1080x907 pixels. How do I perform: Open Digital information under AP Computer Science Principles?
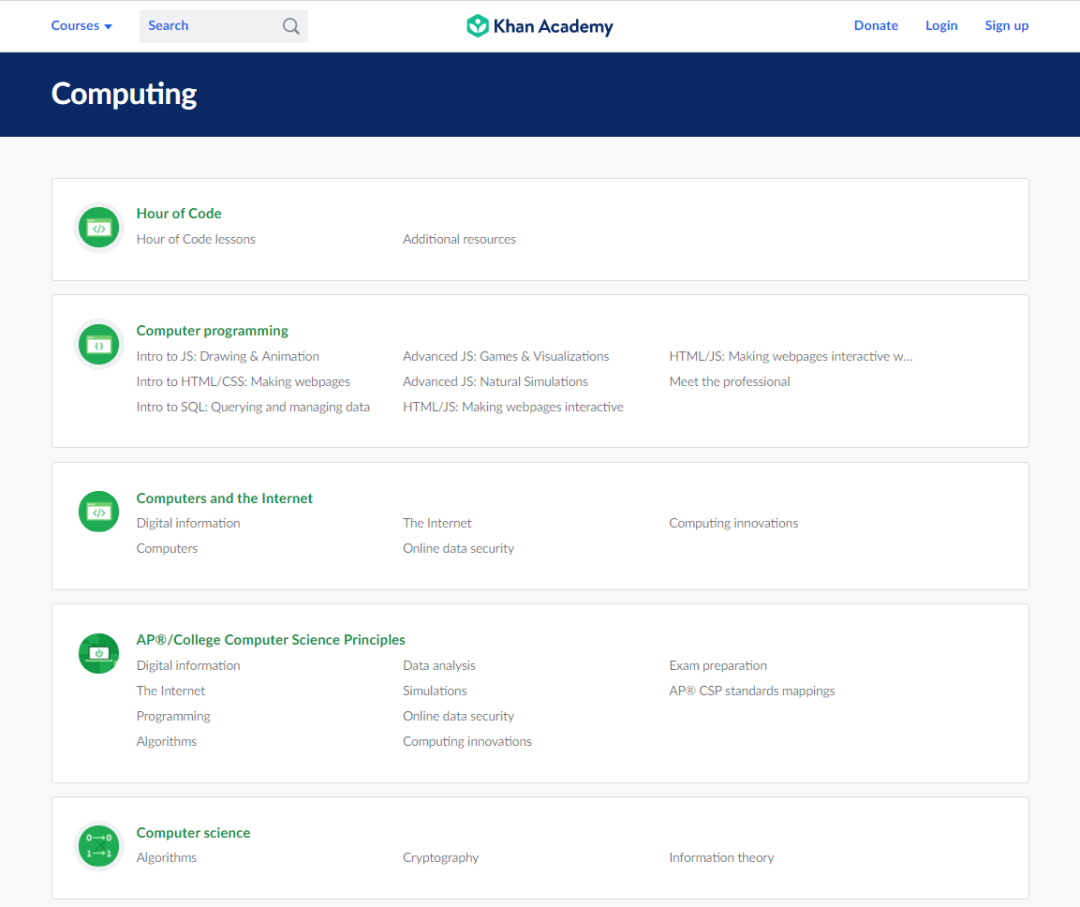point(188,666)
